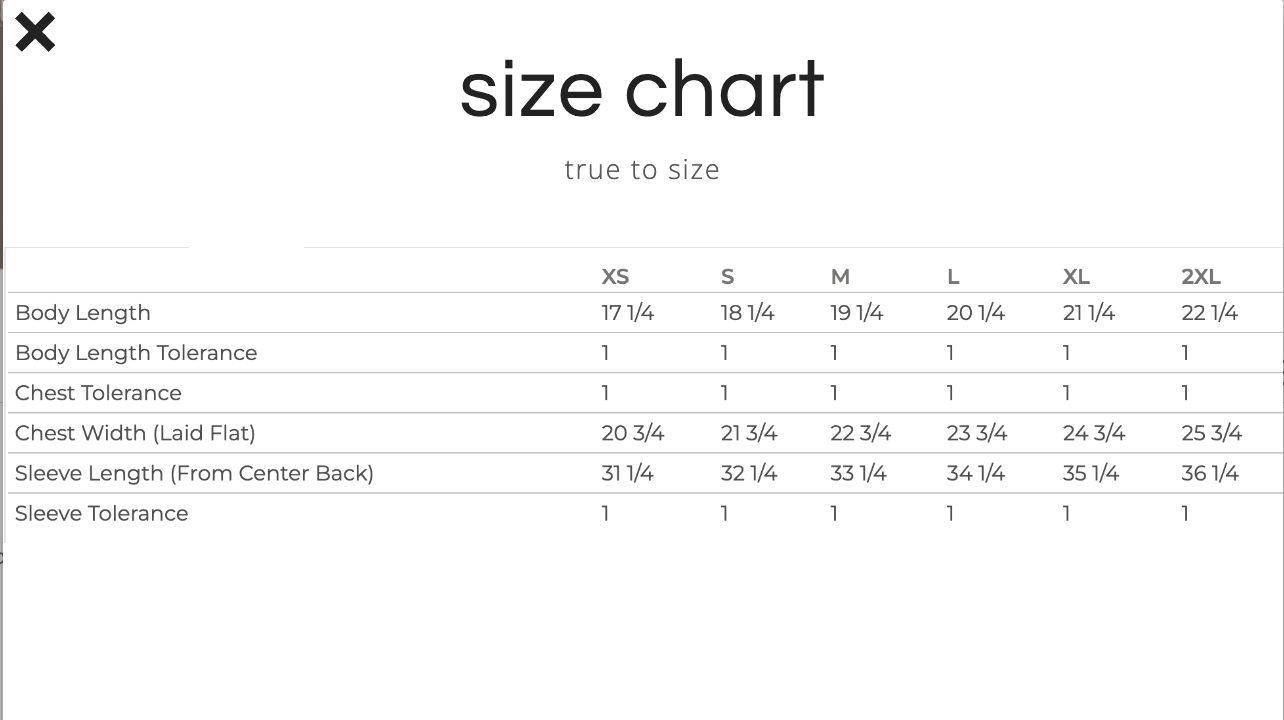
Task: Click the 2XL chest width value 25 3/4
Action: (1211, 433)
